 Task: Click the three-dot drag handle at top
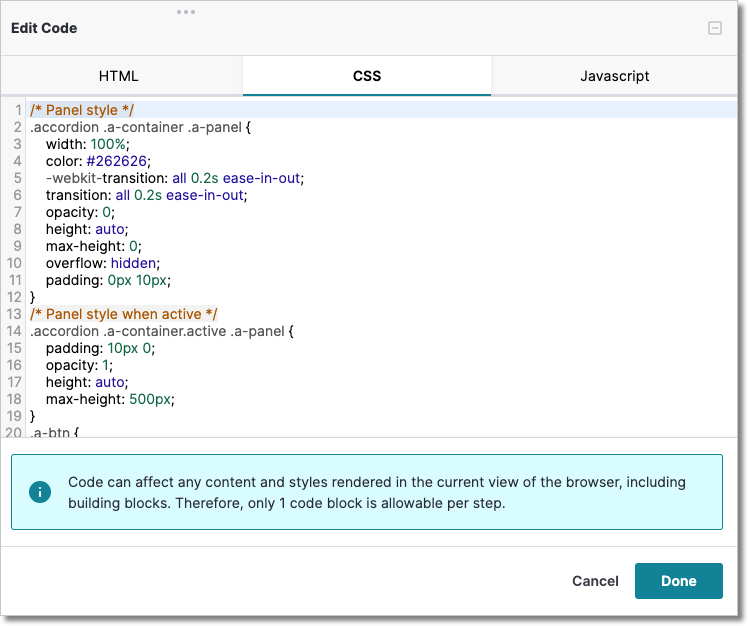point(186,12)
